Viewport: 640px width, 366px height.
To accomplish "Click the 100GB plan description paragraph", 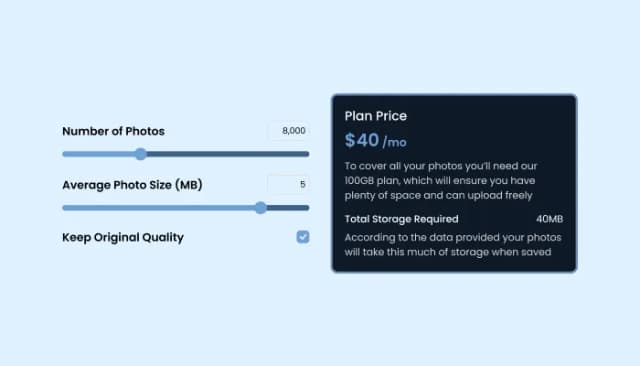I will [x=441, y=181].
